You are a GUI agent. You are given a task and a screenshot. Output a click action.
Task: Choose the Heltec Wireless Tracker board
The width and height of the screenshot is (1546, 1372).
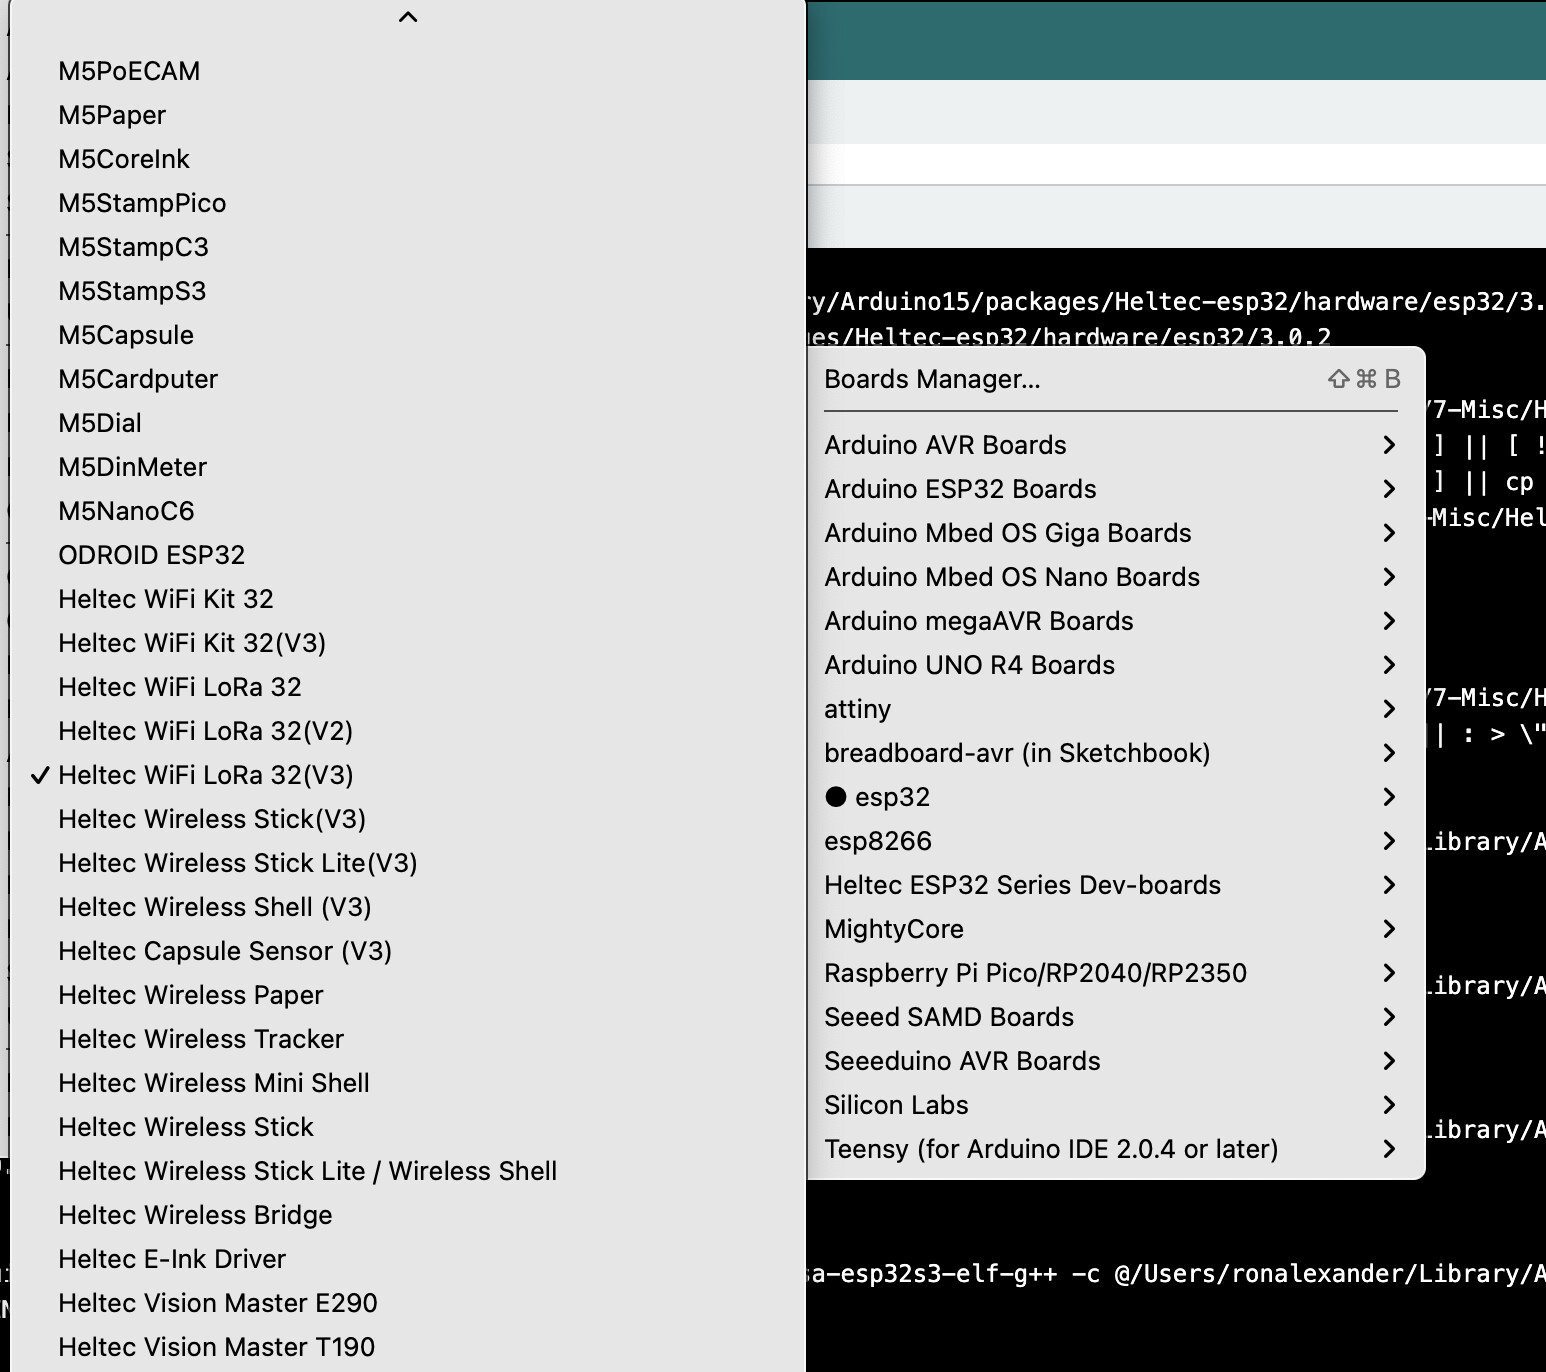(x=201, y=1039)
